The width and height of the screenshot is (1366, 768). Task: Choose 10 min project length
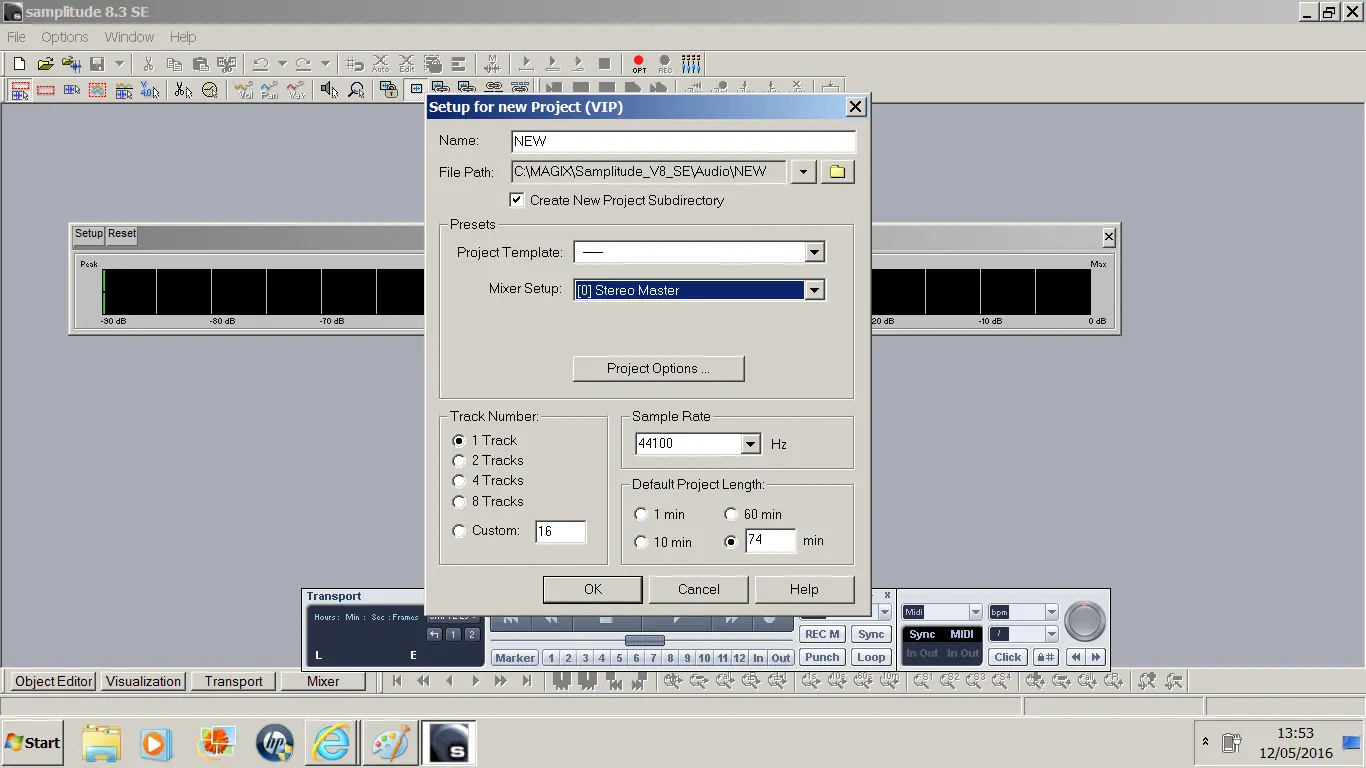(x=641, y=542)
